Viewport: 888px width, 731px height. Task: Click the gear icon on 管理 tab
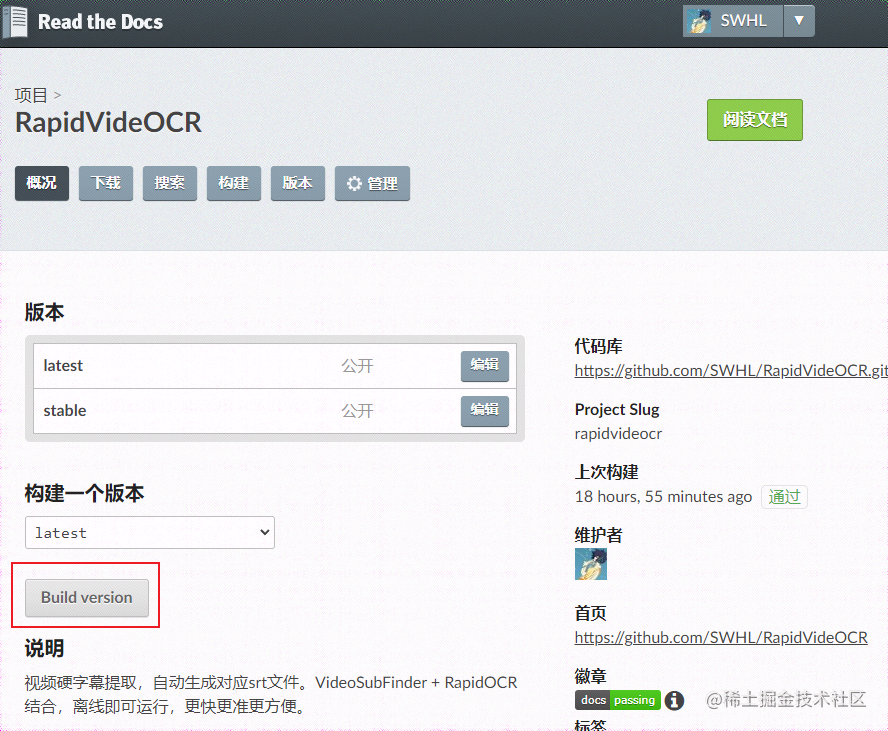click(x=355, y=183)
